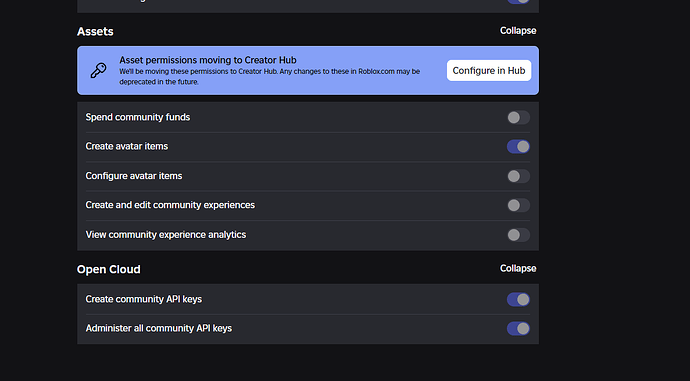Click the Open Cloud section heading
The height and width of the screenshot is (381, 690).
(x=109, y=269)
